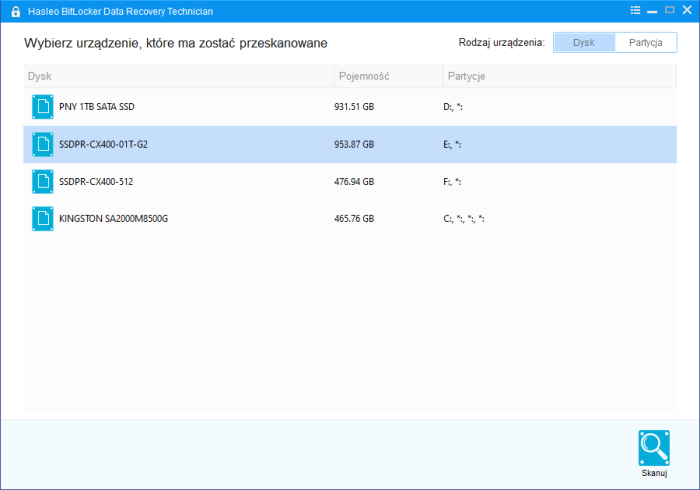Select the KINGSTON SA2000M8500G name
700x490 pixels.
[x=113, y=219]
